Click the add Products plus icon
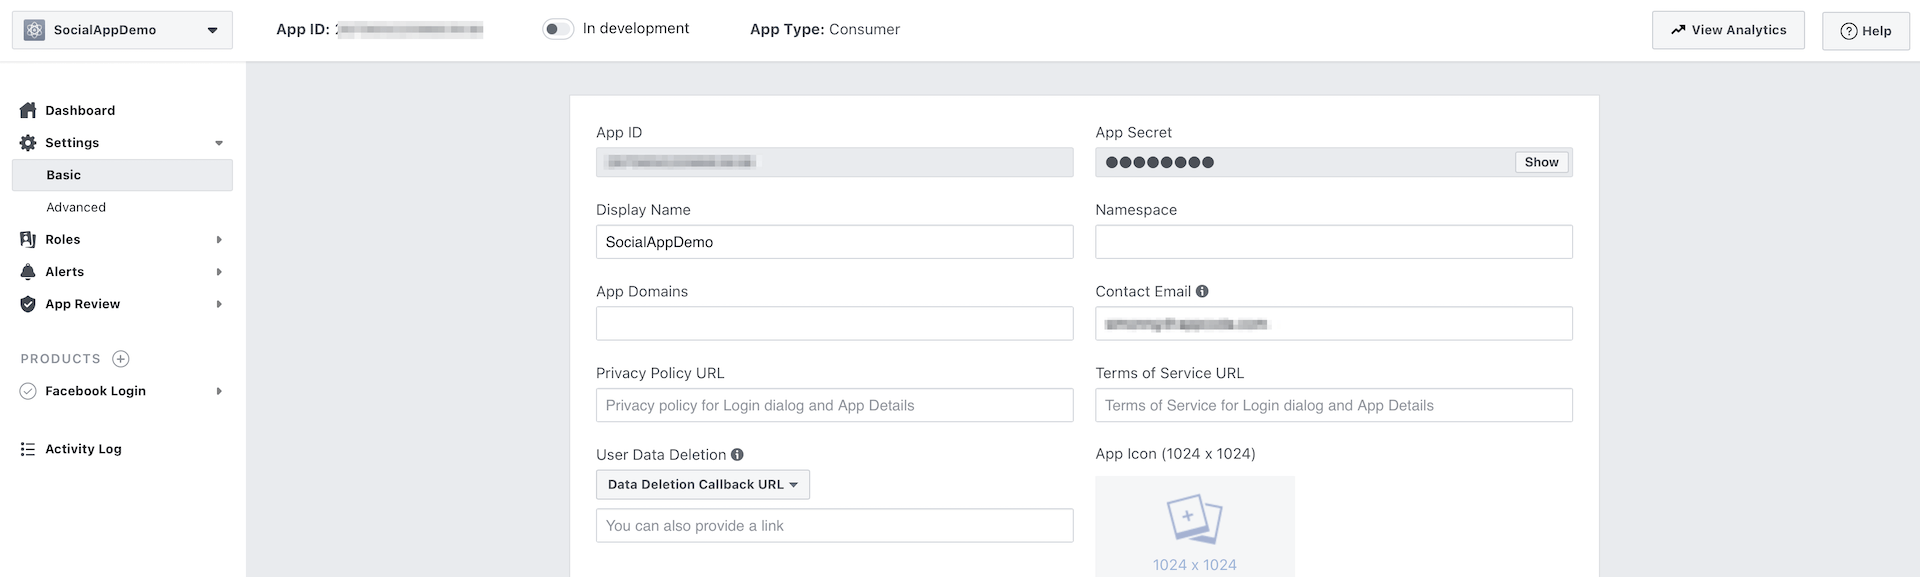The height and width of the screenshot is (577, 1920). (121, 359)
